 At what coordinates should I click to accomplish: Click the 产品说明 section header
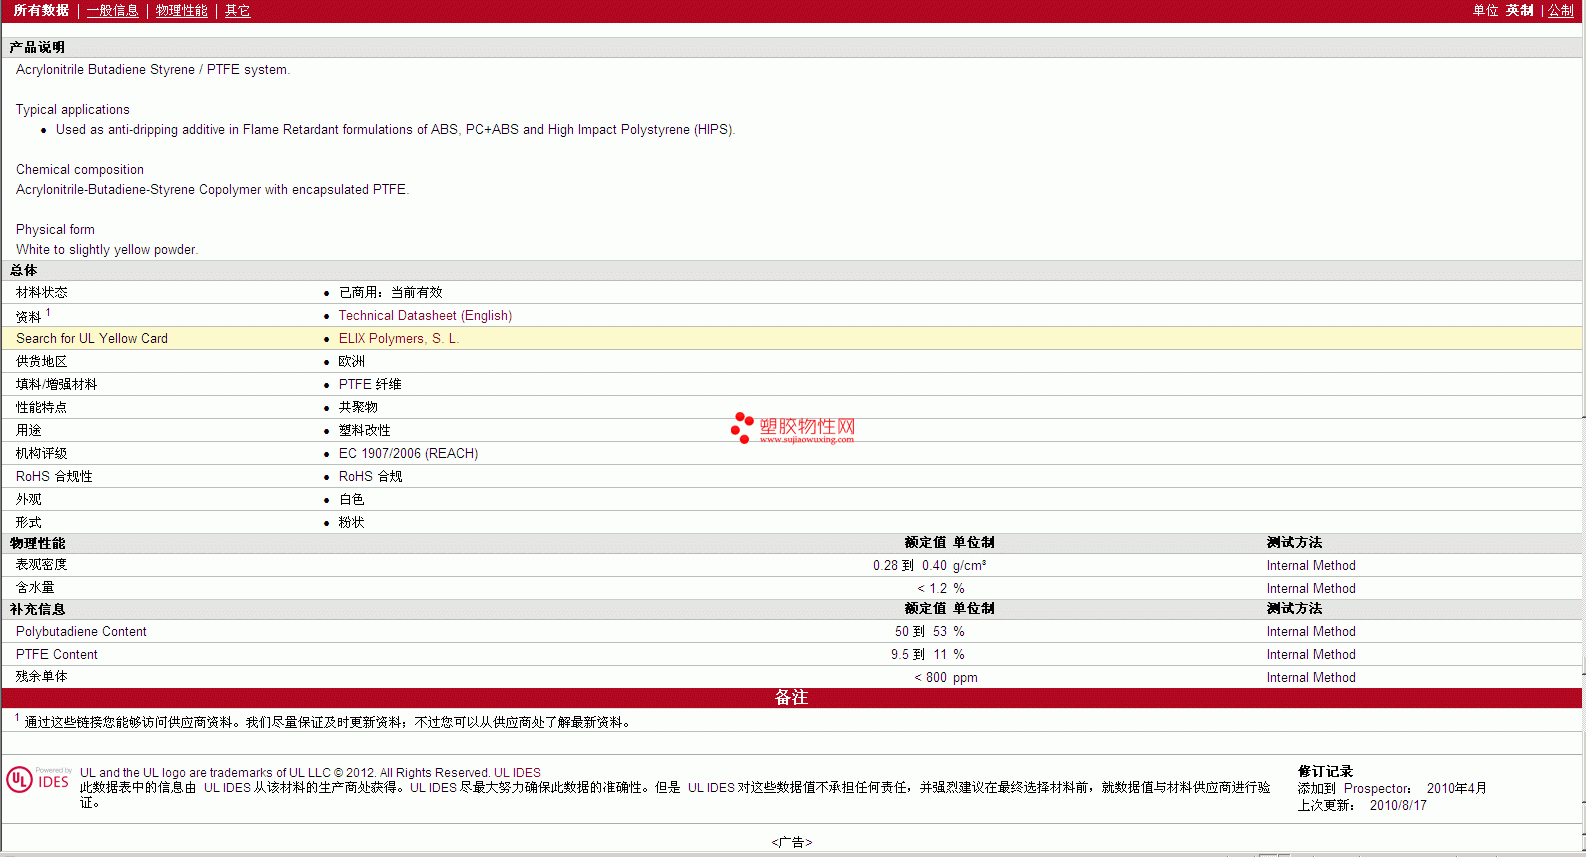(37, 47)
